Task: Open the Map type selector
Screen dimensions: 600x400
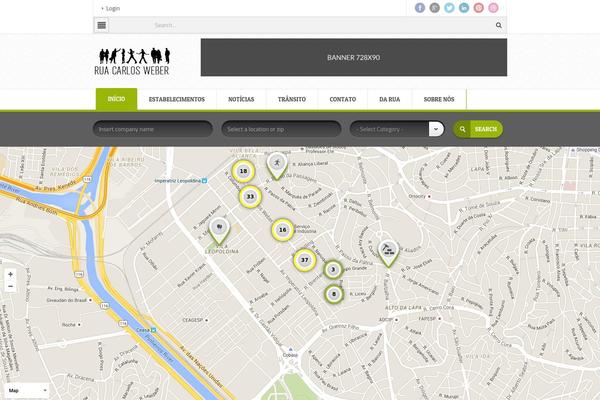Action: tap(28, 390)
